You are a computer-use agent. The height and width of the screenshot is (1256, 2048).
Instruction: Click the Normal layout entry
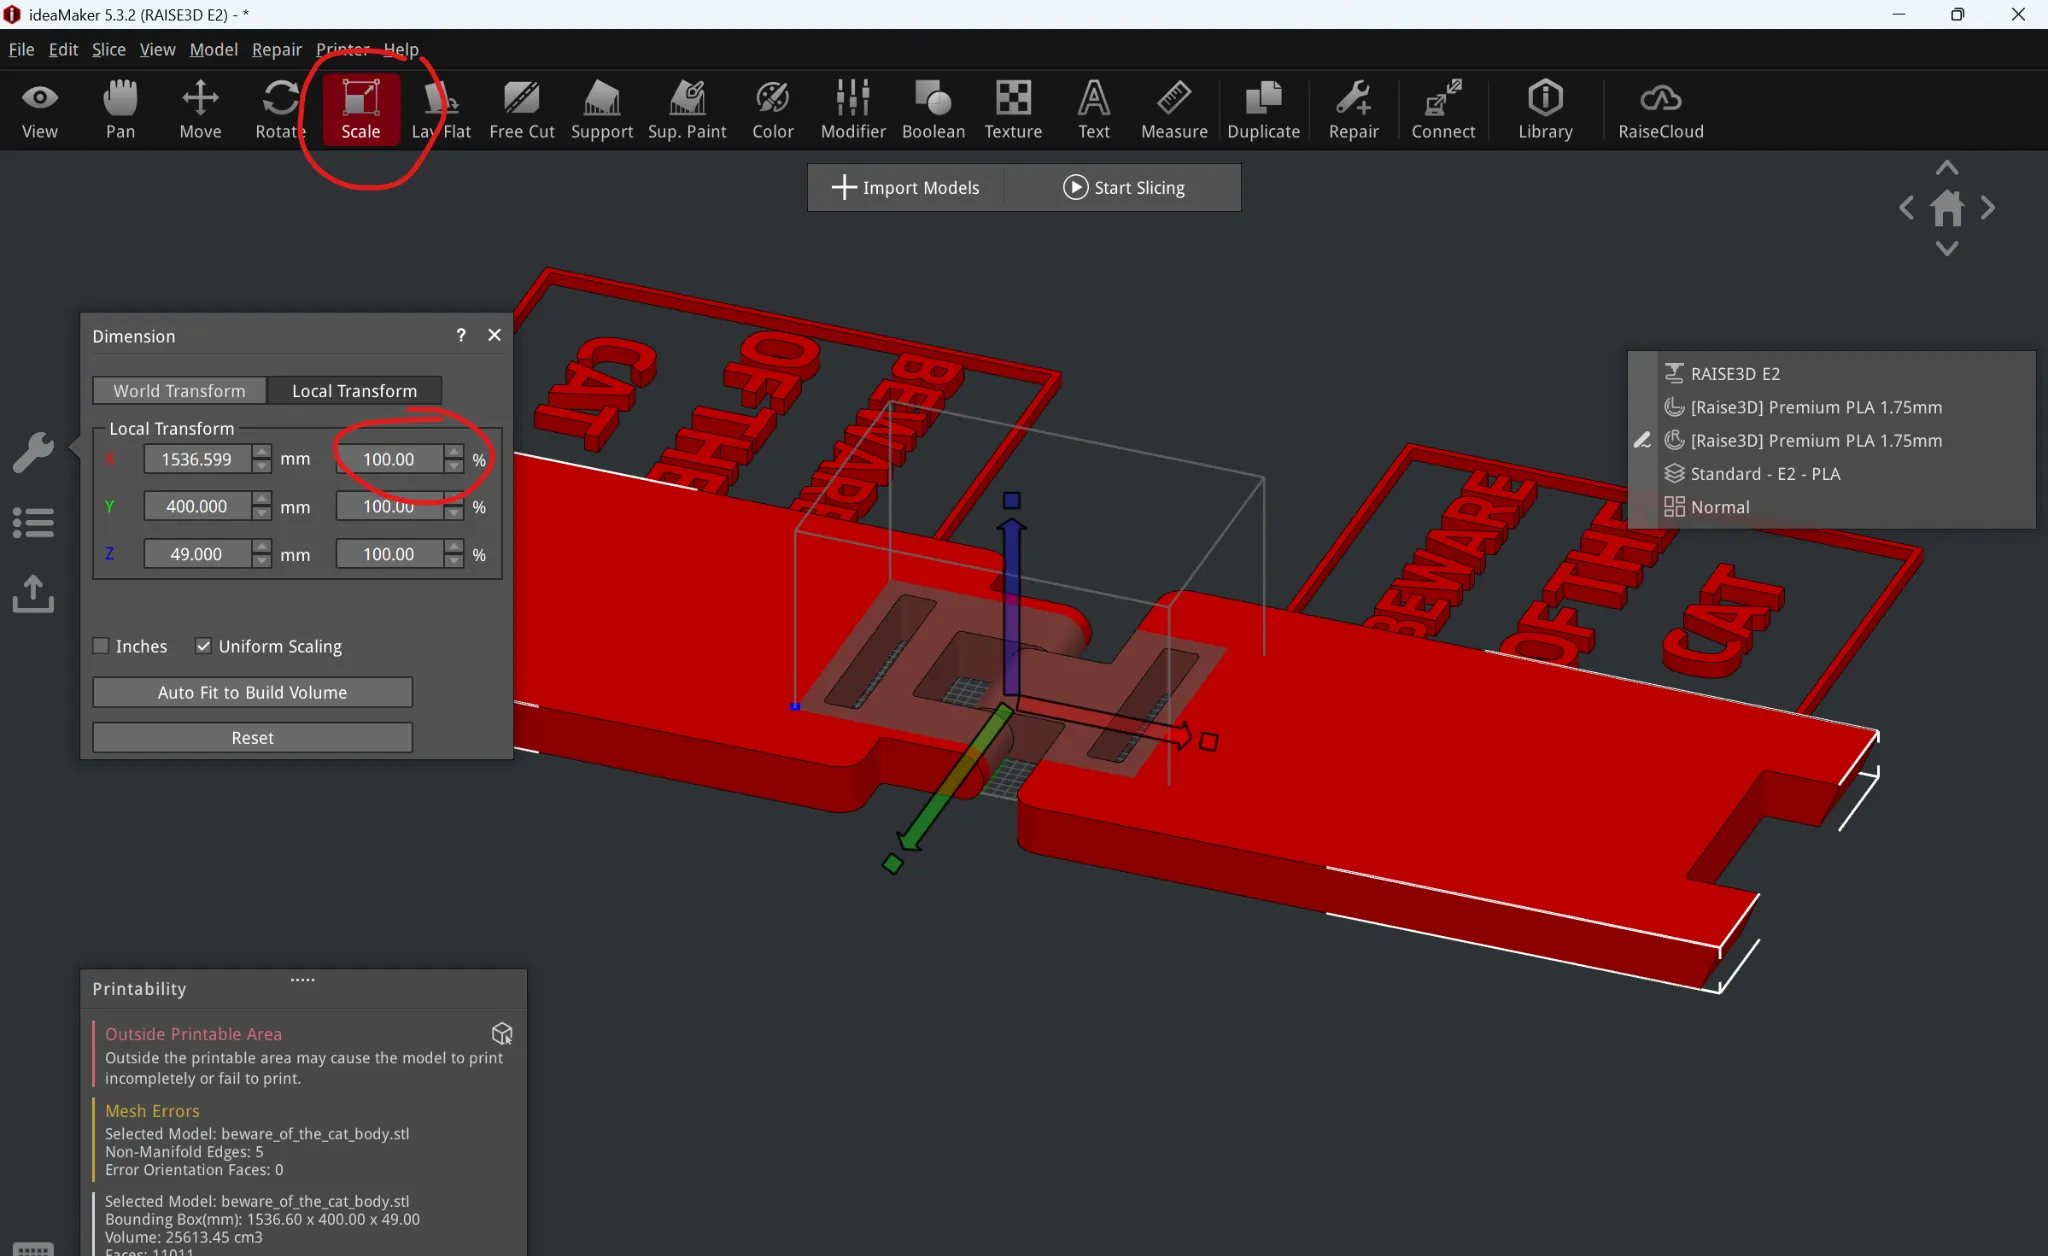(x=1720, y=507)
